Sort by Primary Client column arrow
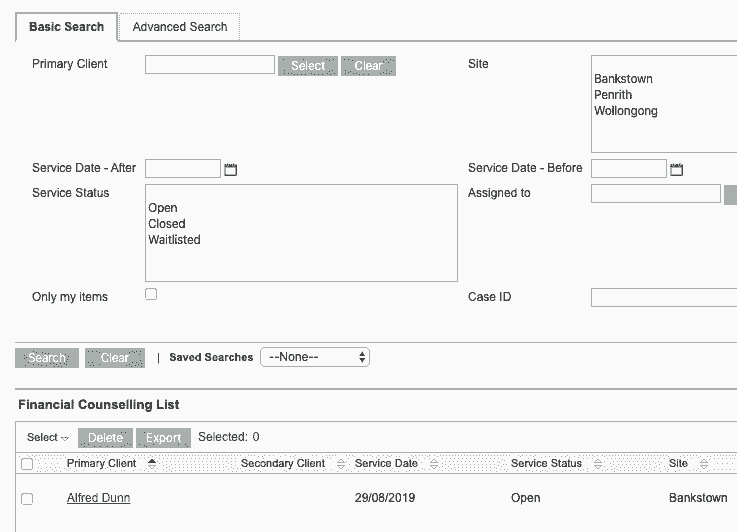 tap(152, 464)
